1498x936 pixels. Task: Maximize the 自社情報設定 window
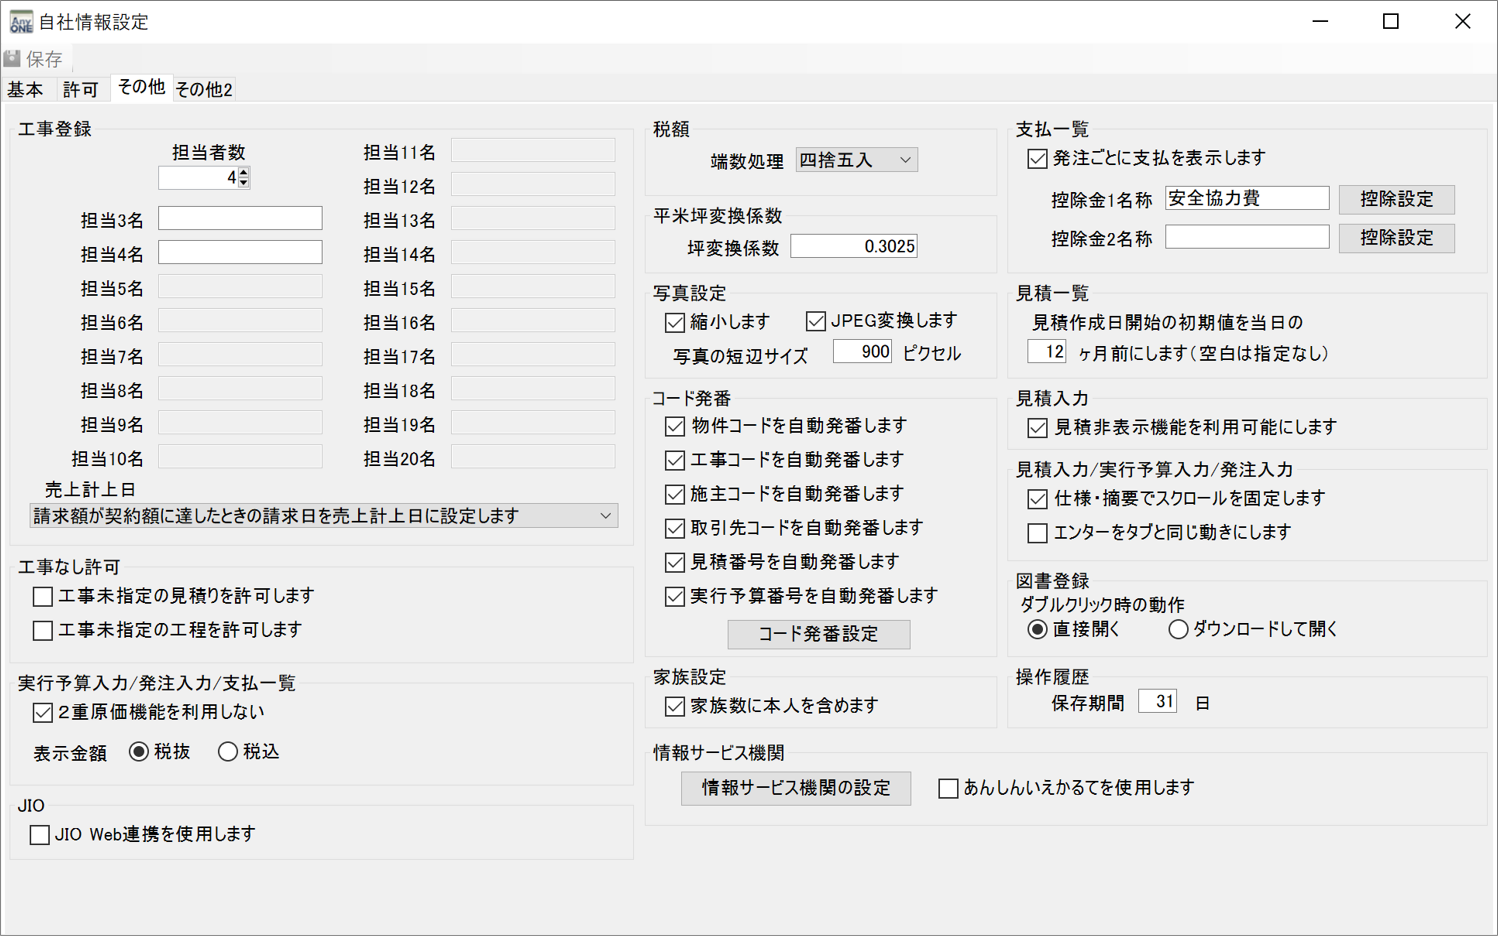pyautogui.click(x=1391, y=21)
